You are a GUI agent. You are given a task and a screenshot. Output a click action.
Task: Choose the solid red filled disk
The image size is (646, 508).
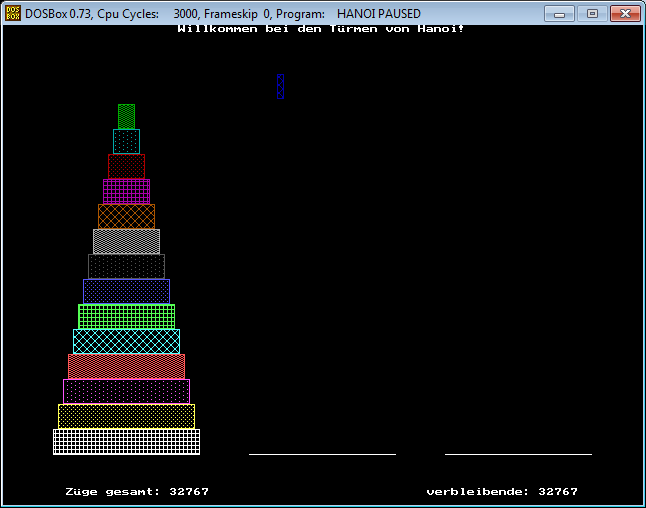click(x=126, y=366)
